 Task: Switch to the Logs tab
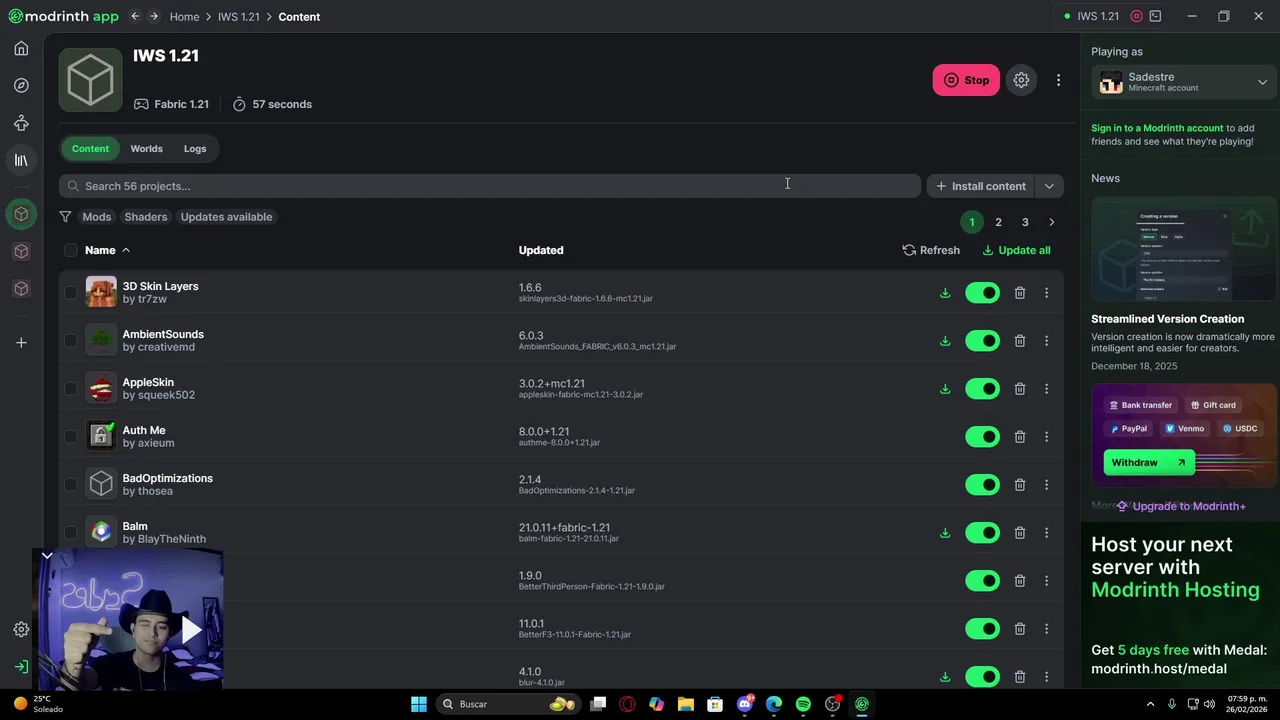[x=195, y=149]
